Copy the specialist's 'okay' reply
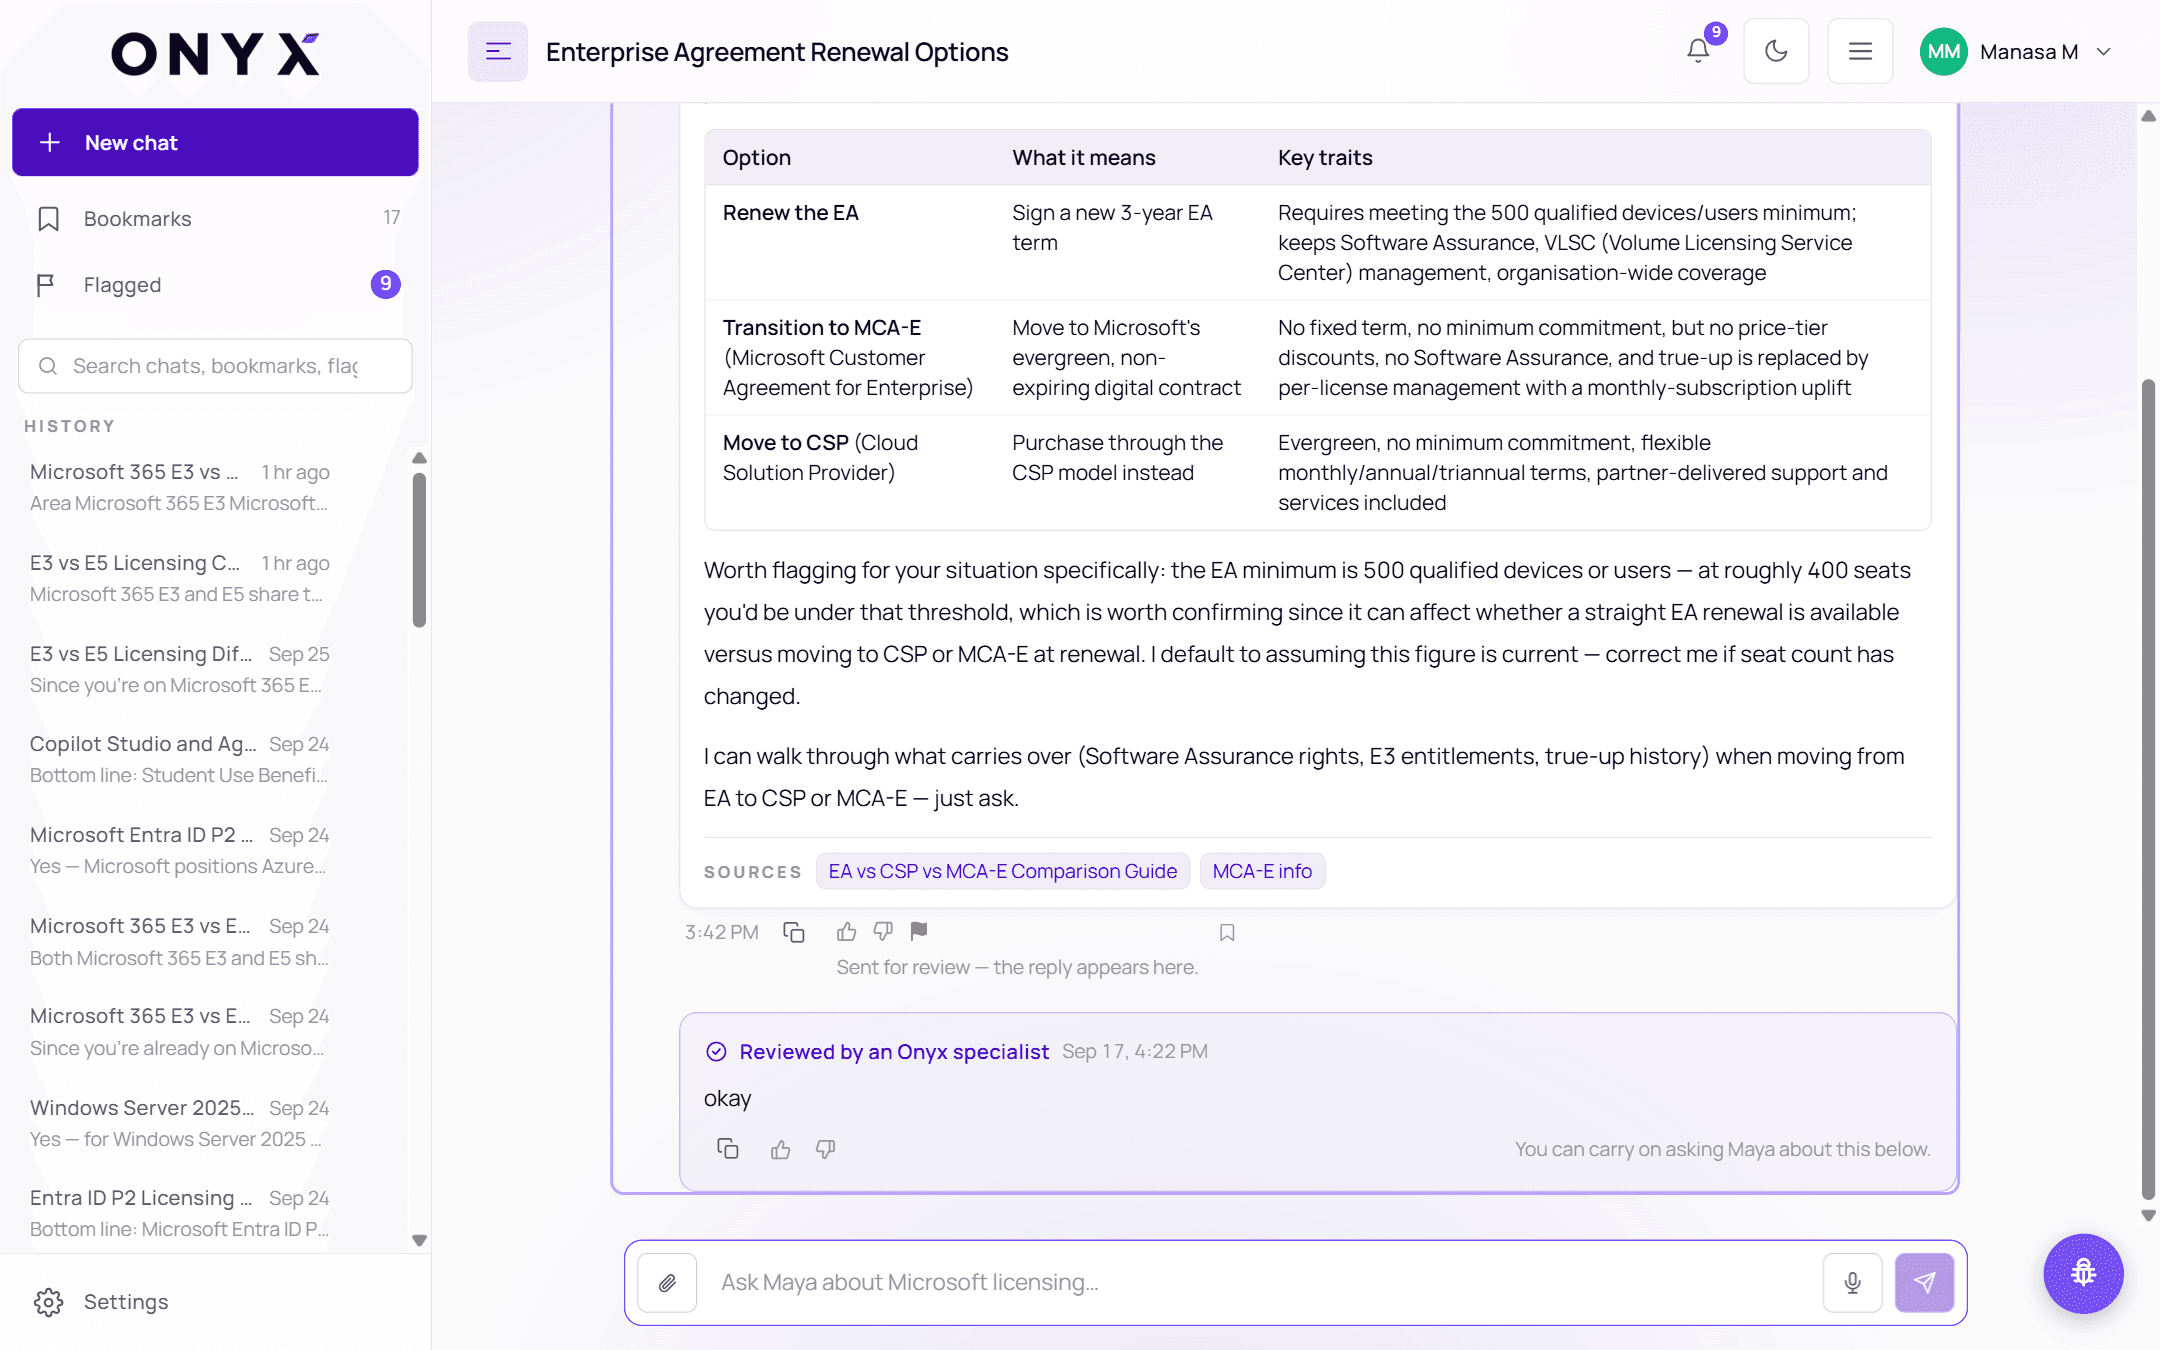The width and height of the screenshot is (2160, 1350). [728, 1149]
